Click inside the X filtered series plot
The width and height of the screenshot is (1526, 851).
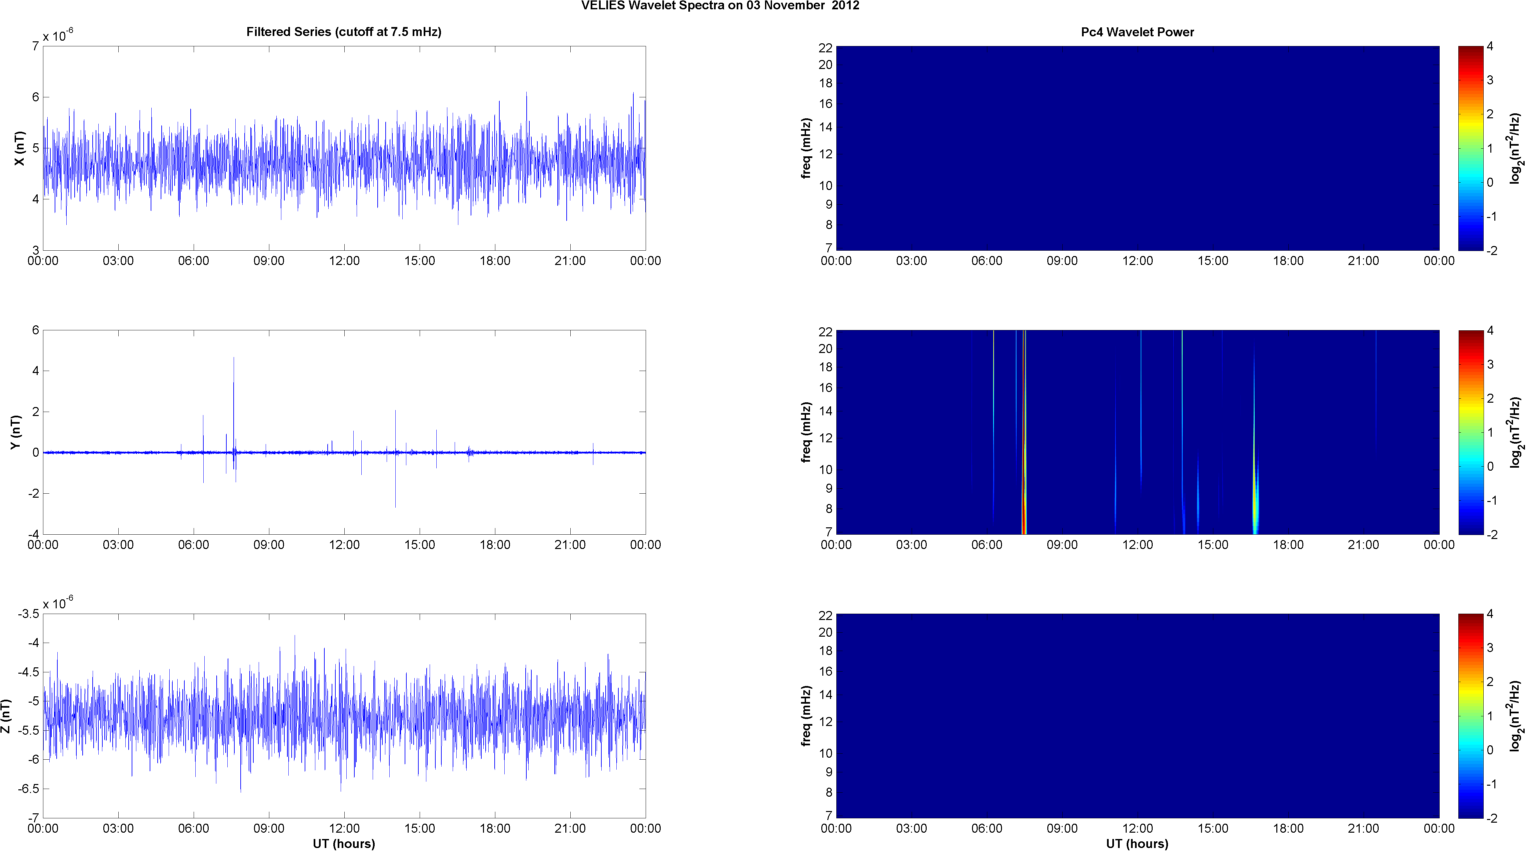(343, 148)
